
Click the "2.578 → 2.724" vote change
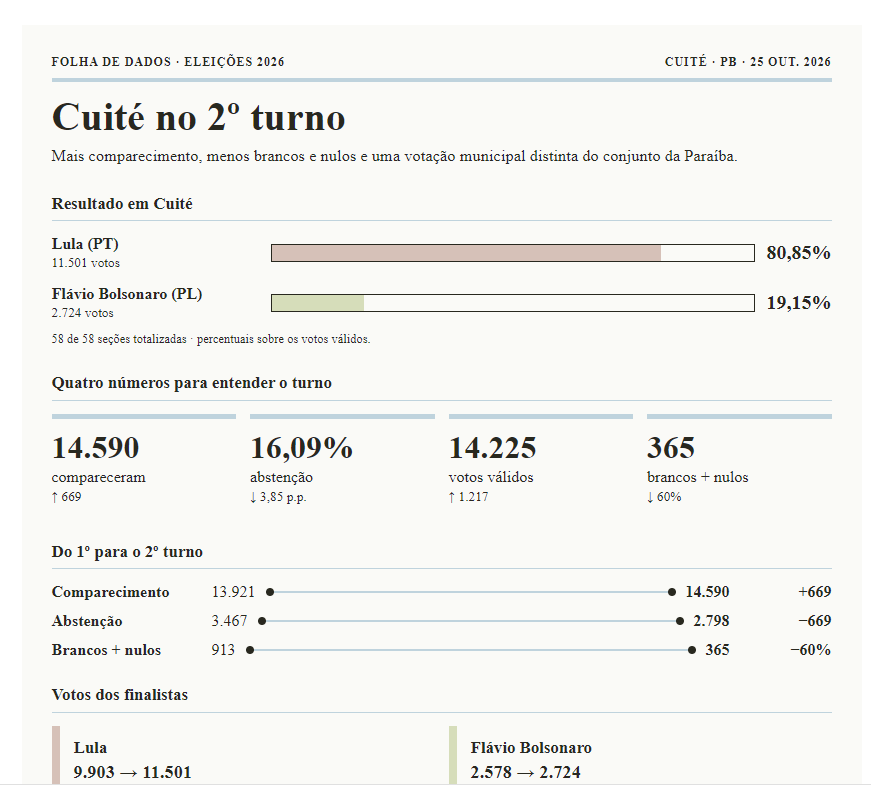(x=525, y=772)
